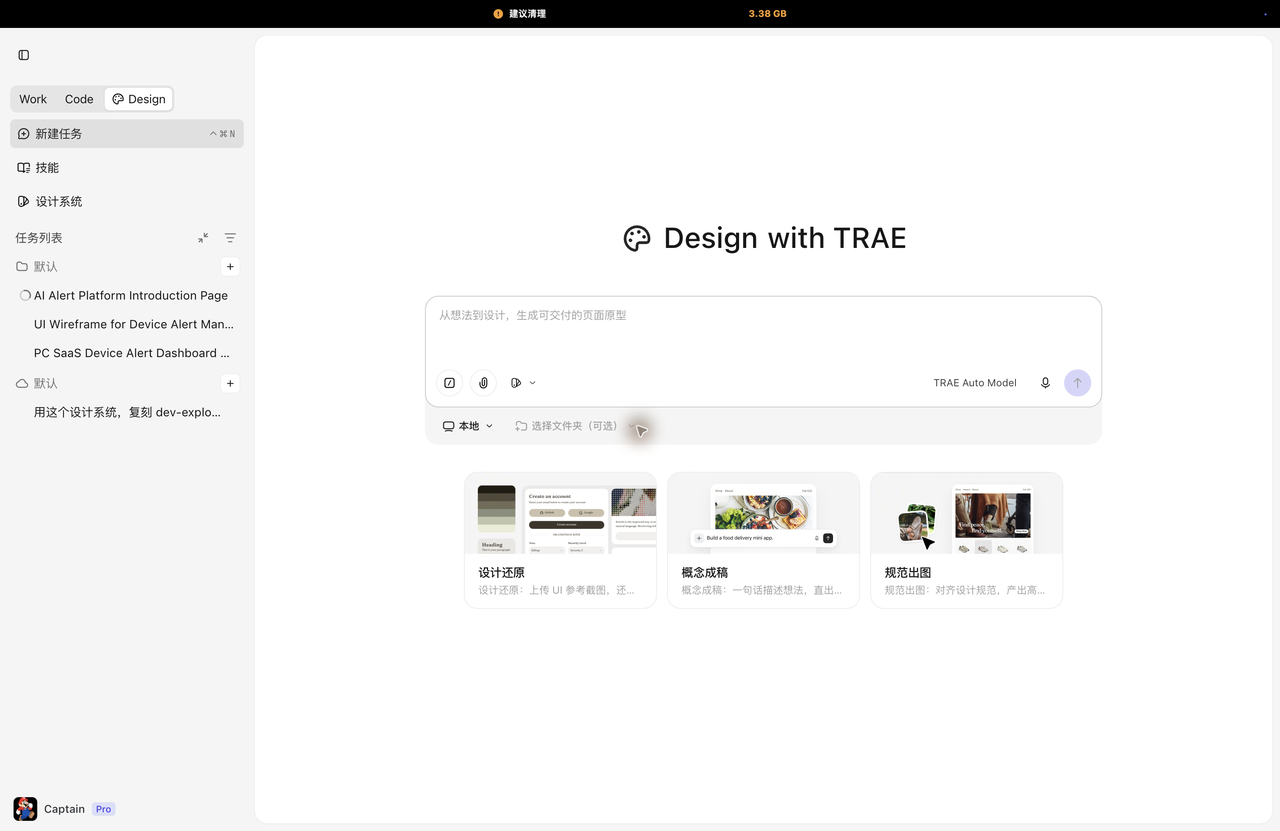
Task: Switch to the Code tab
Action: 79,99
